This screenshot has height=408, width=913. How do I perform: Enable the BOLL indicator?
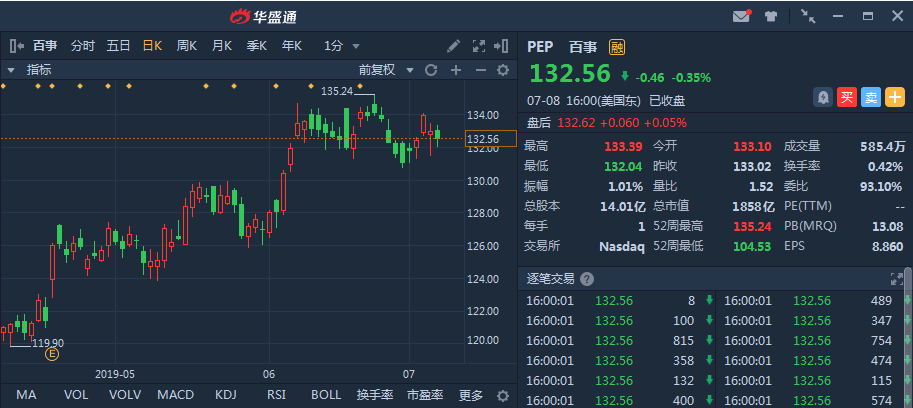click(x=326, y=395)
